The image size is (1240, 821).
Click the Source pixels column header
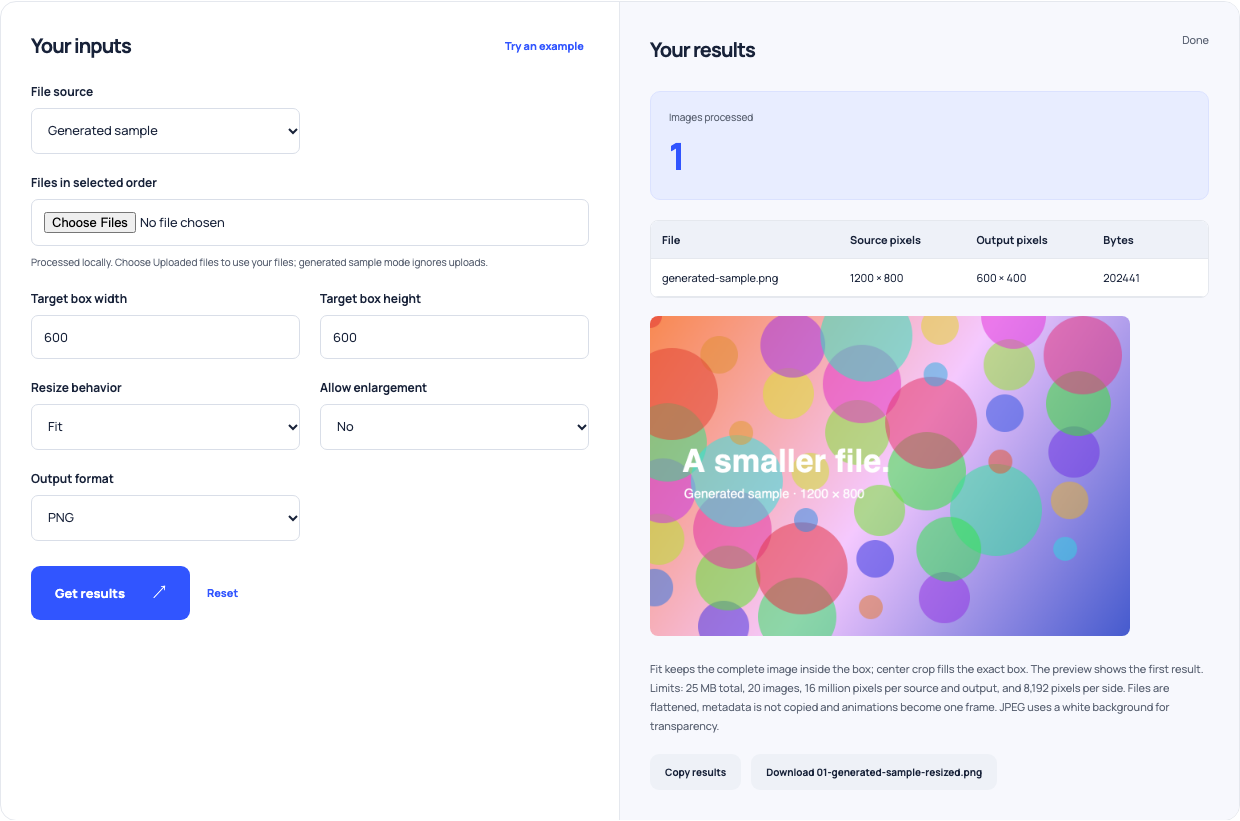tap(885, 240)
